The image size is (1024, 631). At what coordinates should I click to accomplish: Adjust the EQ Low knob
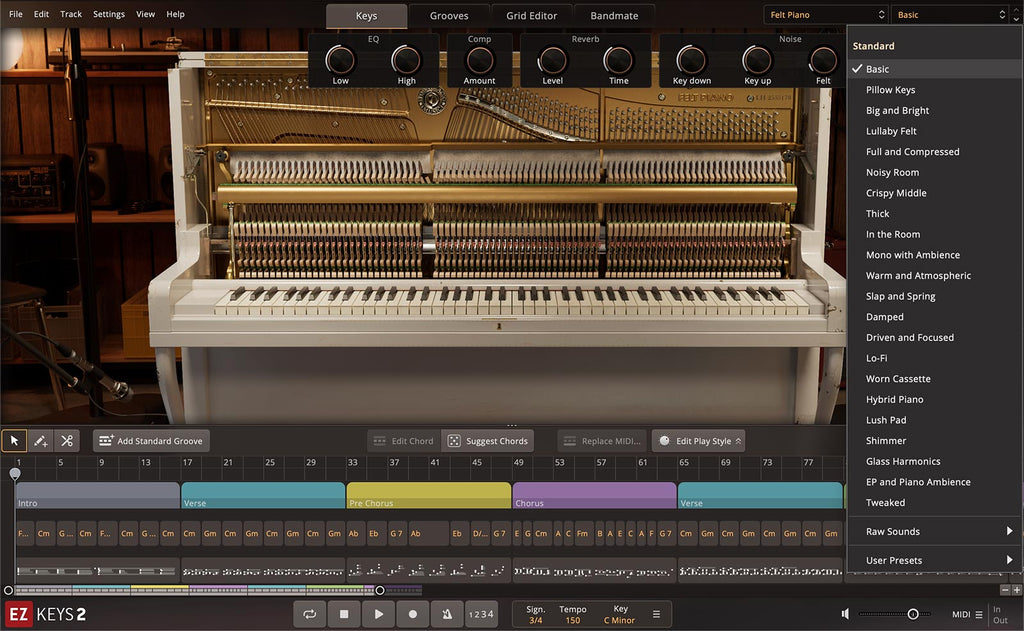pos(340,61)
